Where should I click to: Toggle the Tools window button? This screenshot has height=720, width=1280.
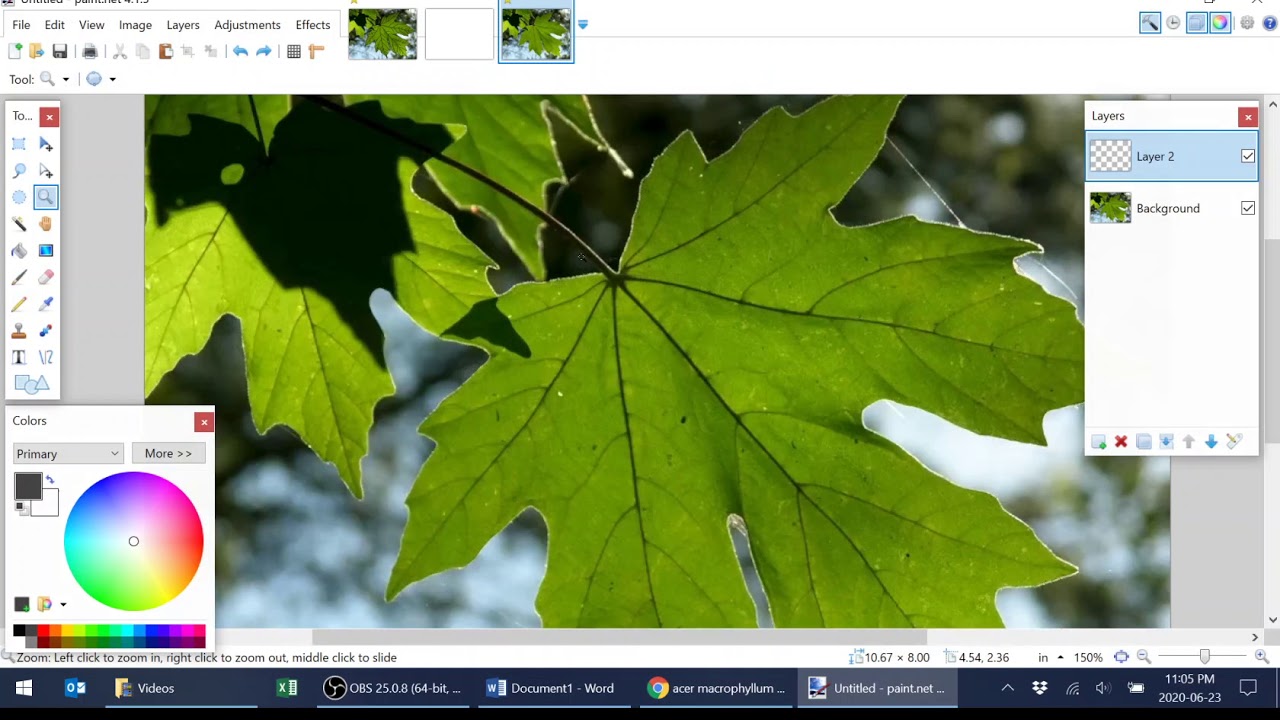pos(1150,23)
